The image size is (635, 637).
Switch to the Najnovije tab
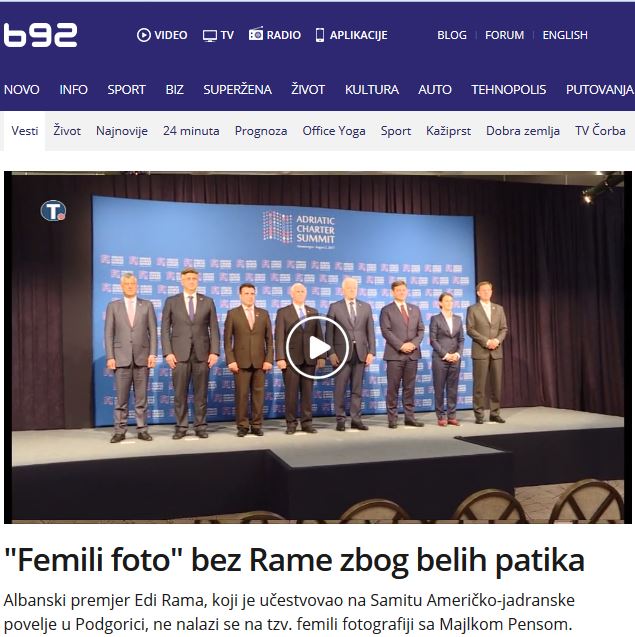[x=121, y=131]
